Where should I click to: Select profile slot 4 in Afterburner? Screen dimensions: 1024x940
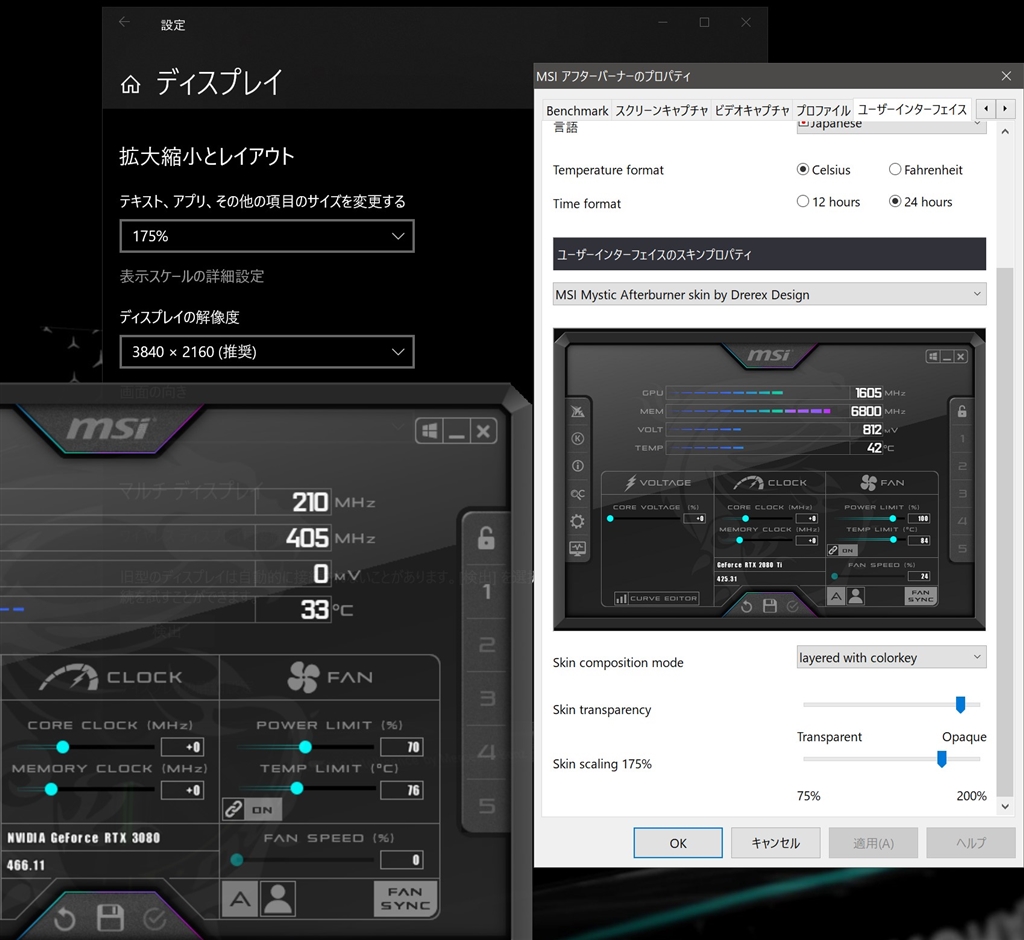(x=487, y=753)
